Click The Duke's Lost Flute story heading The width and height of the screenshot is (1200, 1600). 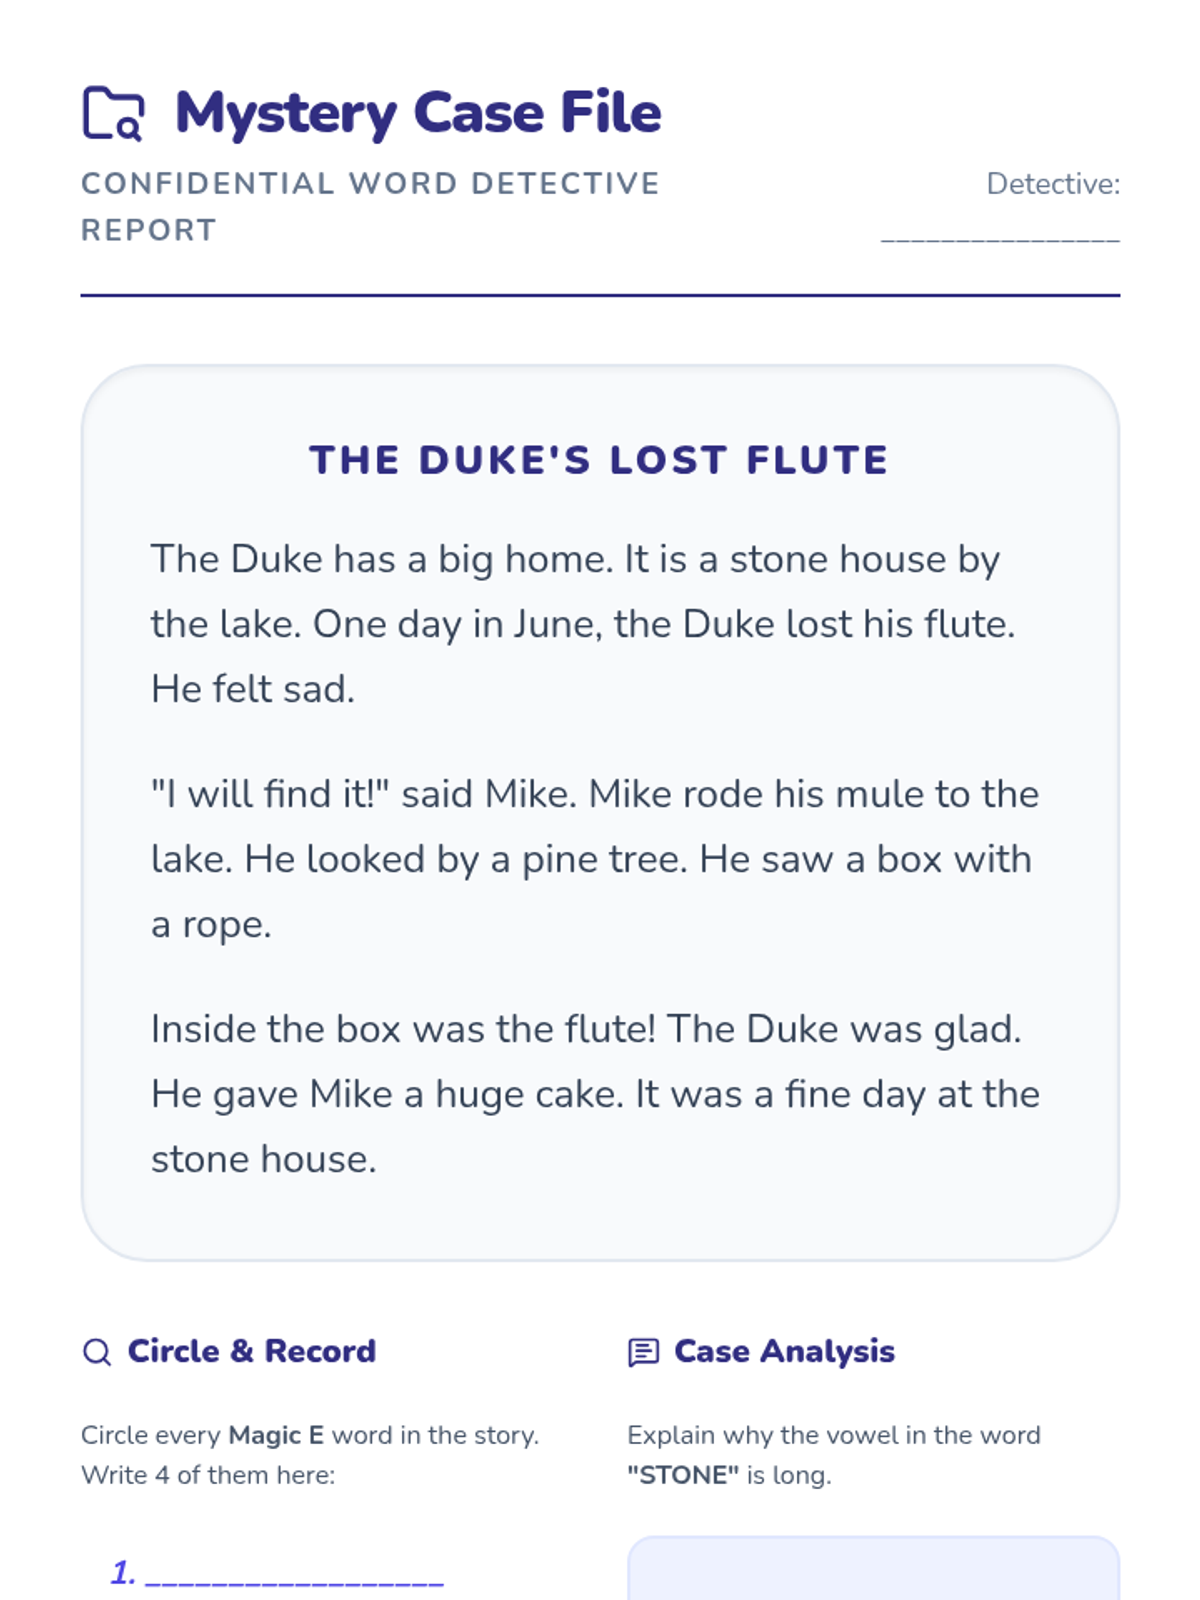(599, 460)
